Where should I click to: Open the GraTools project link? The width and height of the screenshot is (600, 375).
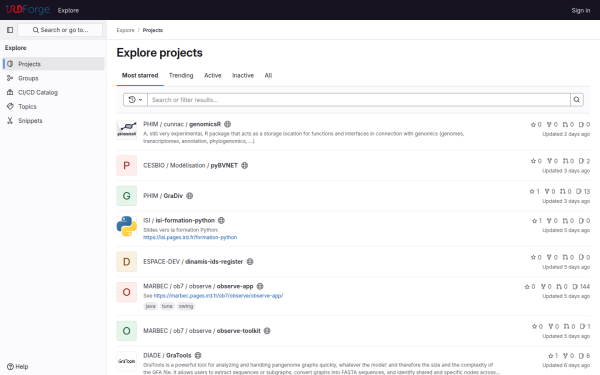pyautogui.click(x=167, y=355)
